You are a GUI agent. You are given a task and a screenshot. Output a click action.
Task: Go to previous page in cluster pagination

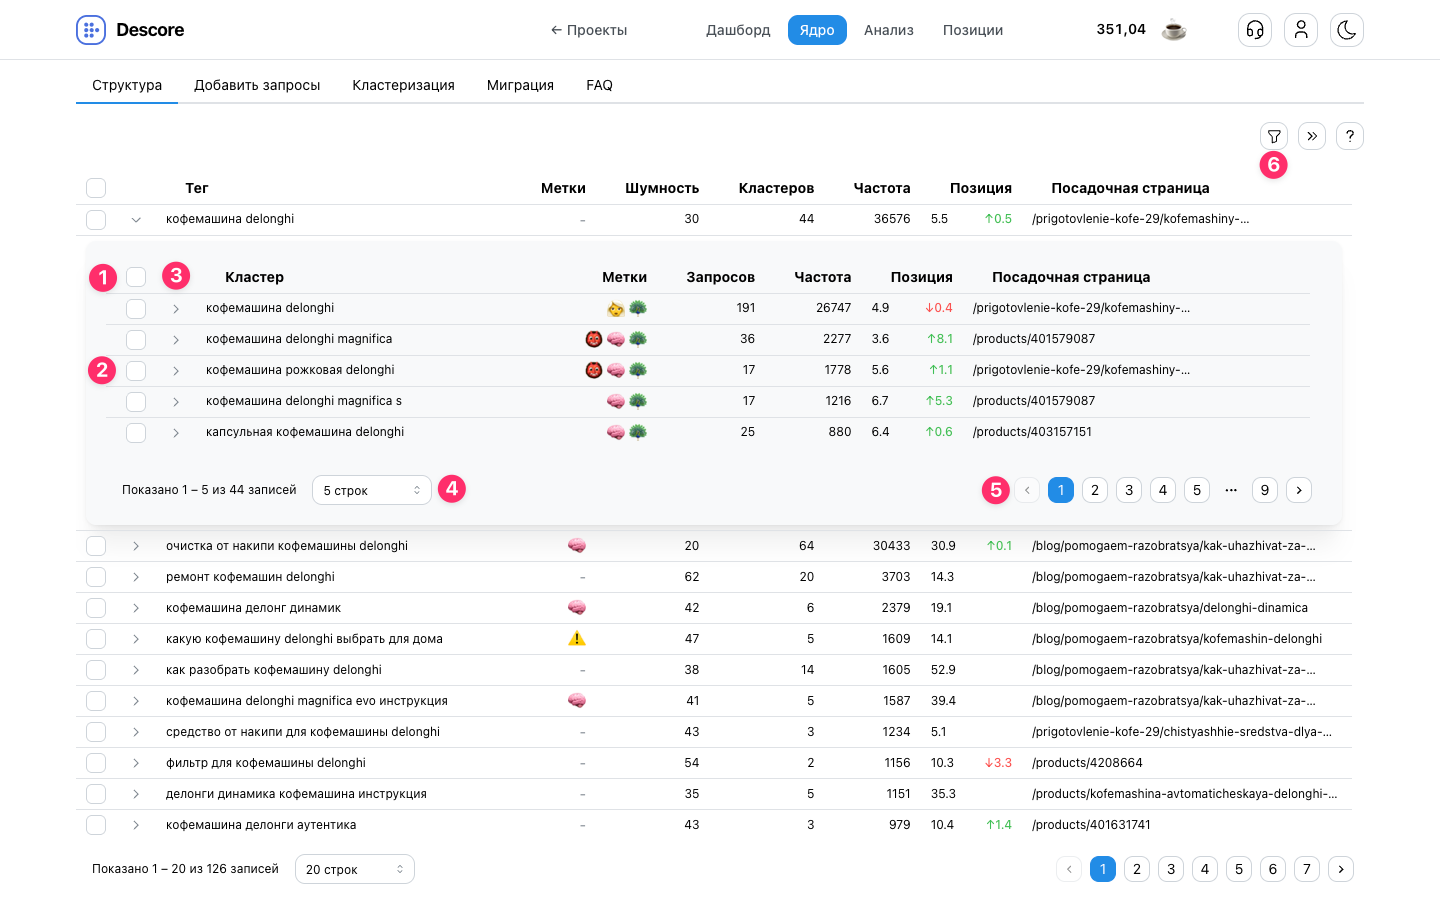pyautogui.click(x=1027, y=490)
